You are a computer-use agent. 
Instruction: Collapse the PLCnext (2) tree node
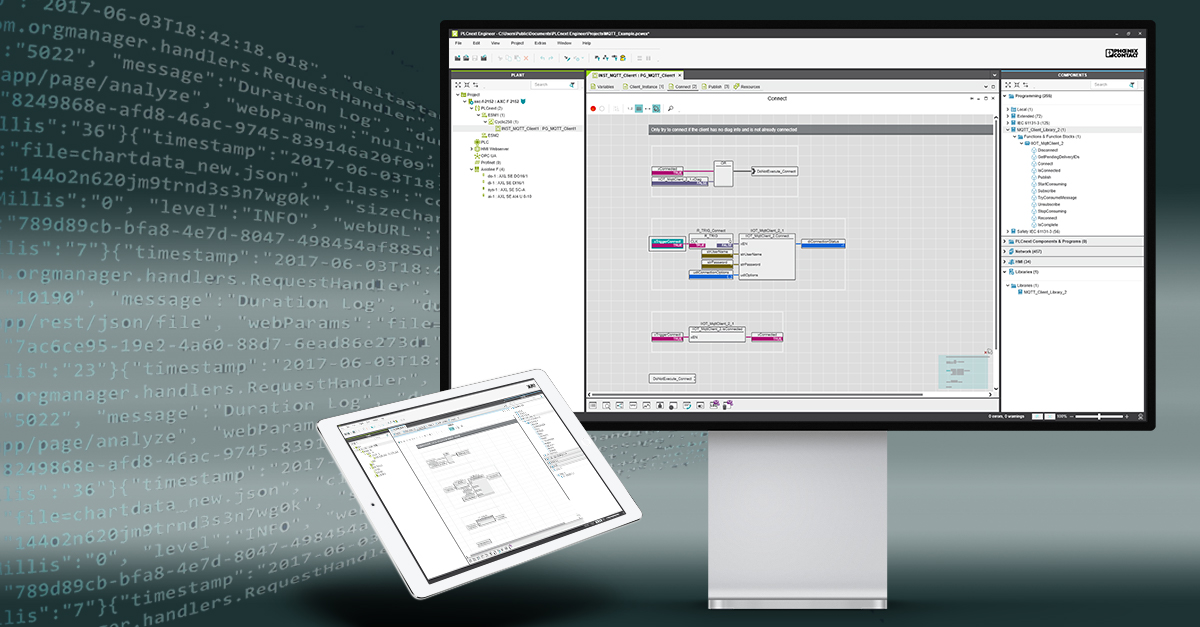coord(471,108)
